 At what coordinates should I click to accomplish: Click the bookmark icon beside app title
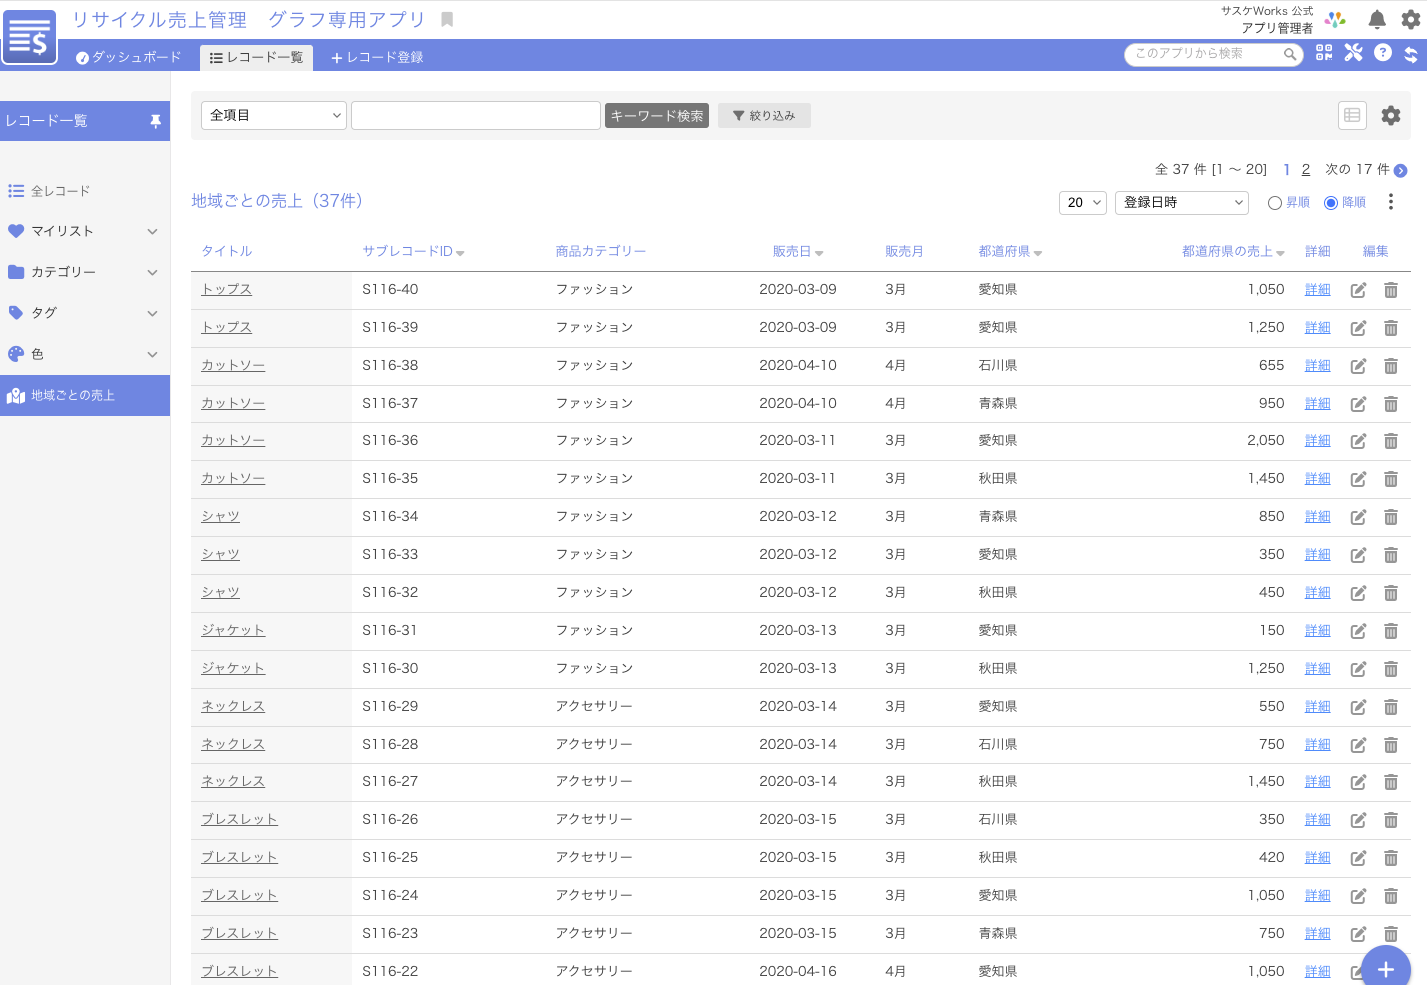pos(447,19)
